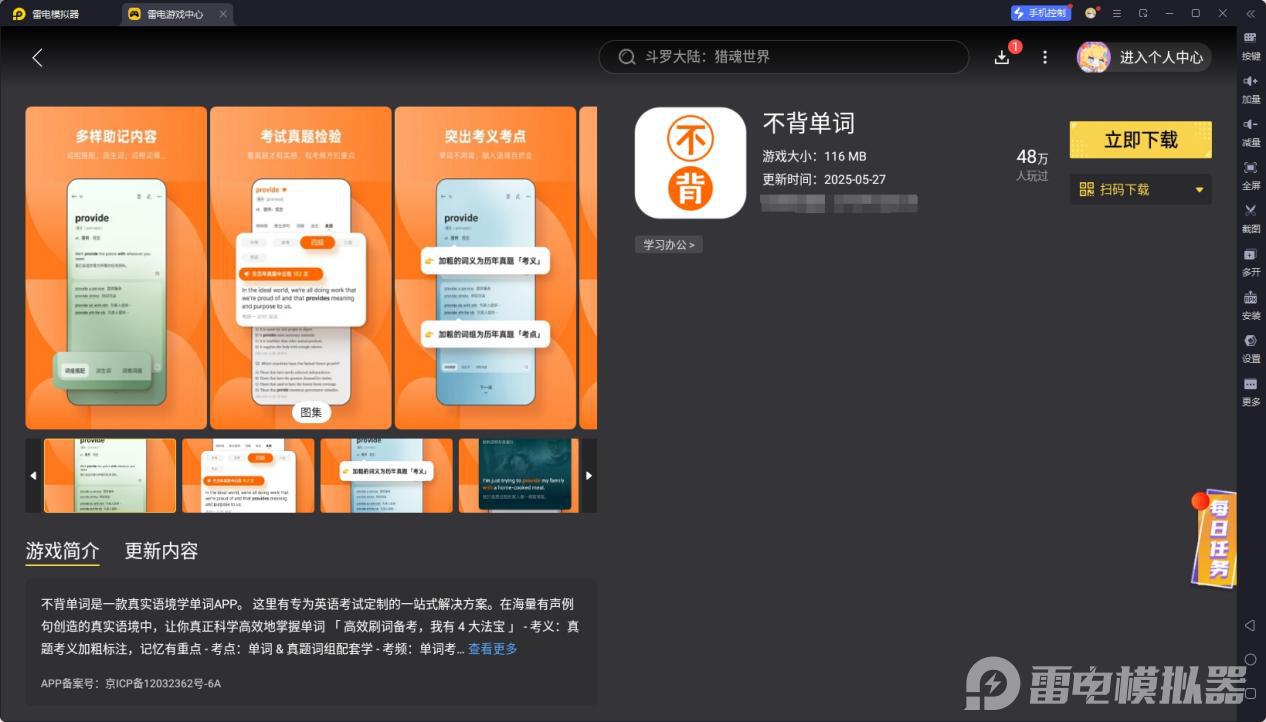Image resolution: width=1266 pixels, height=722 pixels.
Task: Open the 学习办公 category tag
Action: coord(668,244)
